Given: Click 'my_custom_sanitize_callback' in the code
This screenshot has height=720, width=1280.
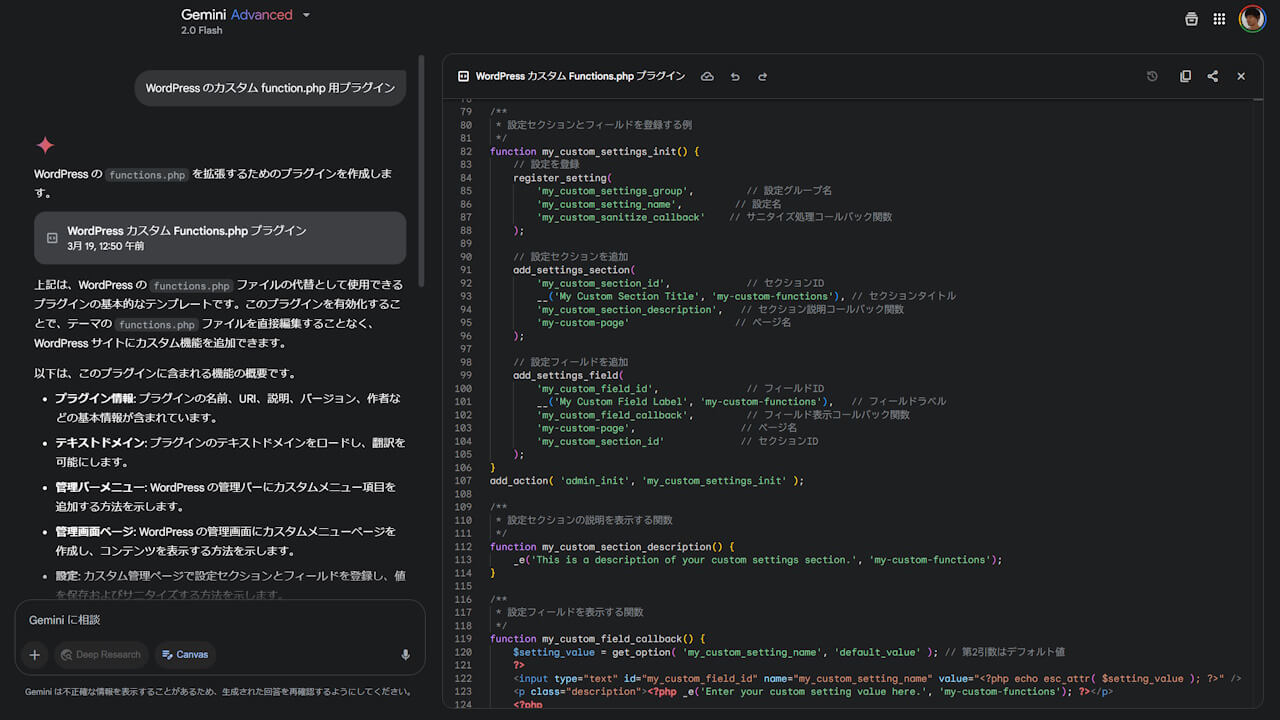Looking at the screenshot, I should point(621,217).
